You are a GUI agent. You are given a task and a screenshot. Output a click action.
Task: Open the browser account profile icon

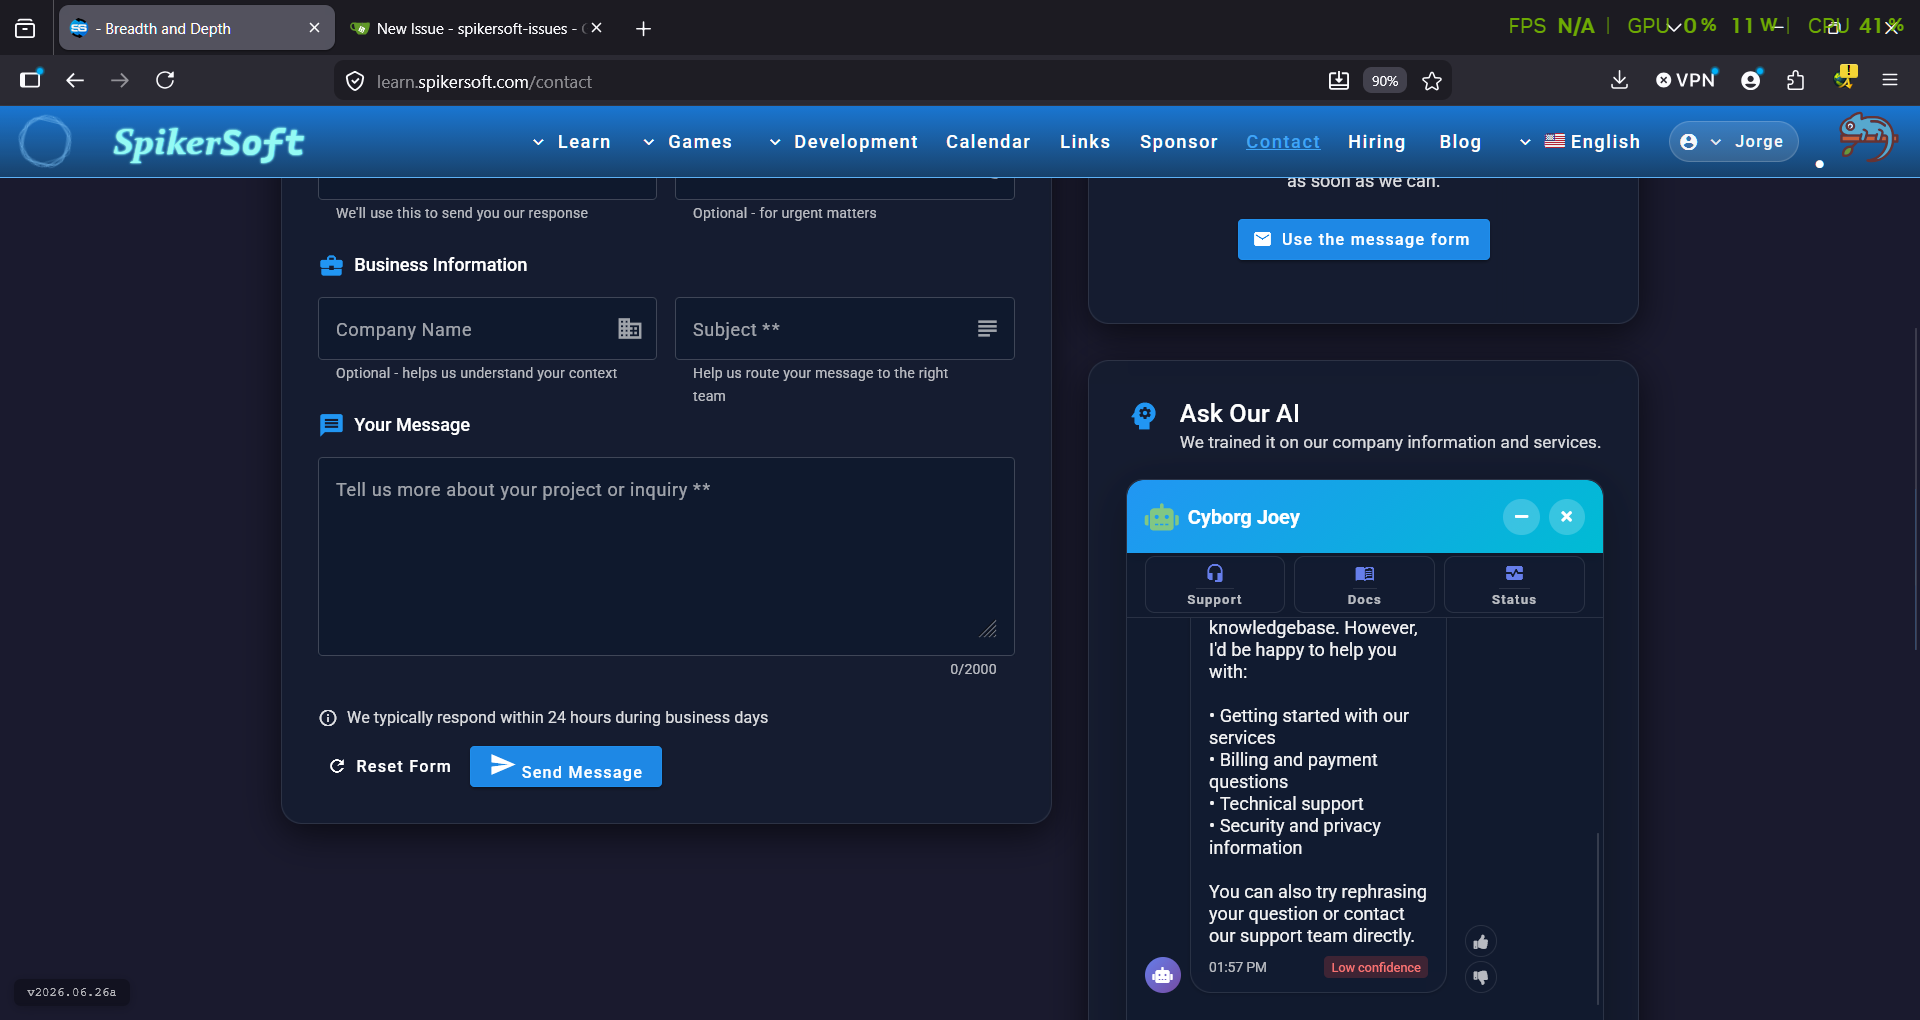(1751, 80)
